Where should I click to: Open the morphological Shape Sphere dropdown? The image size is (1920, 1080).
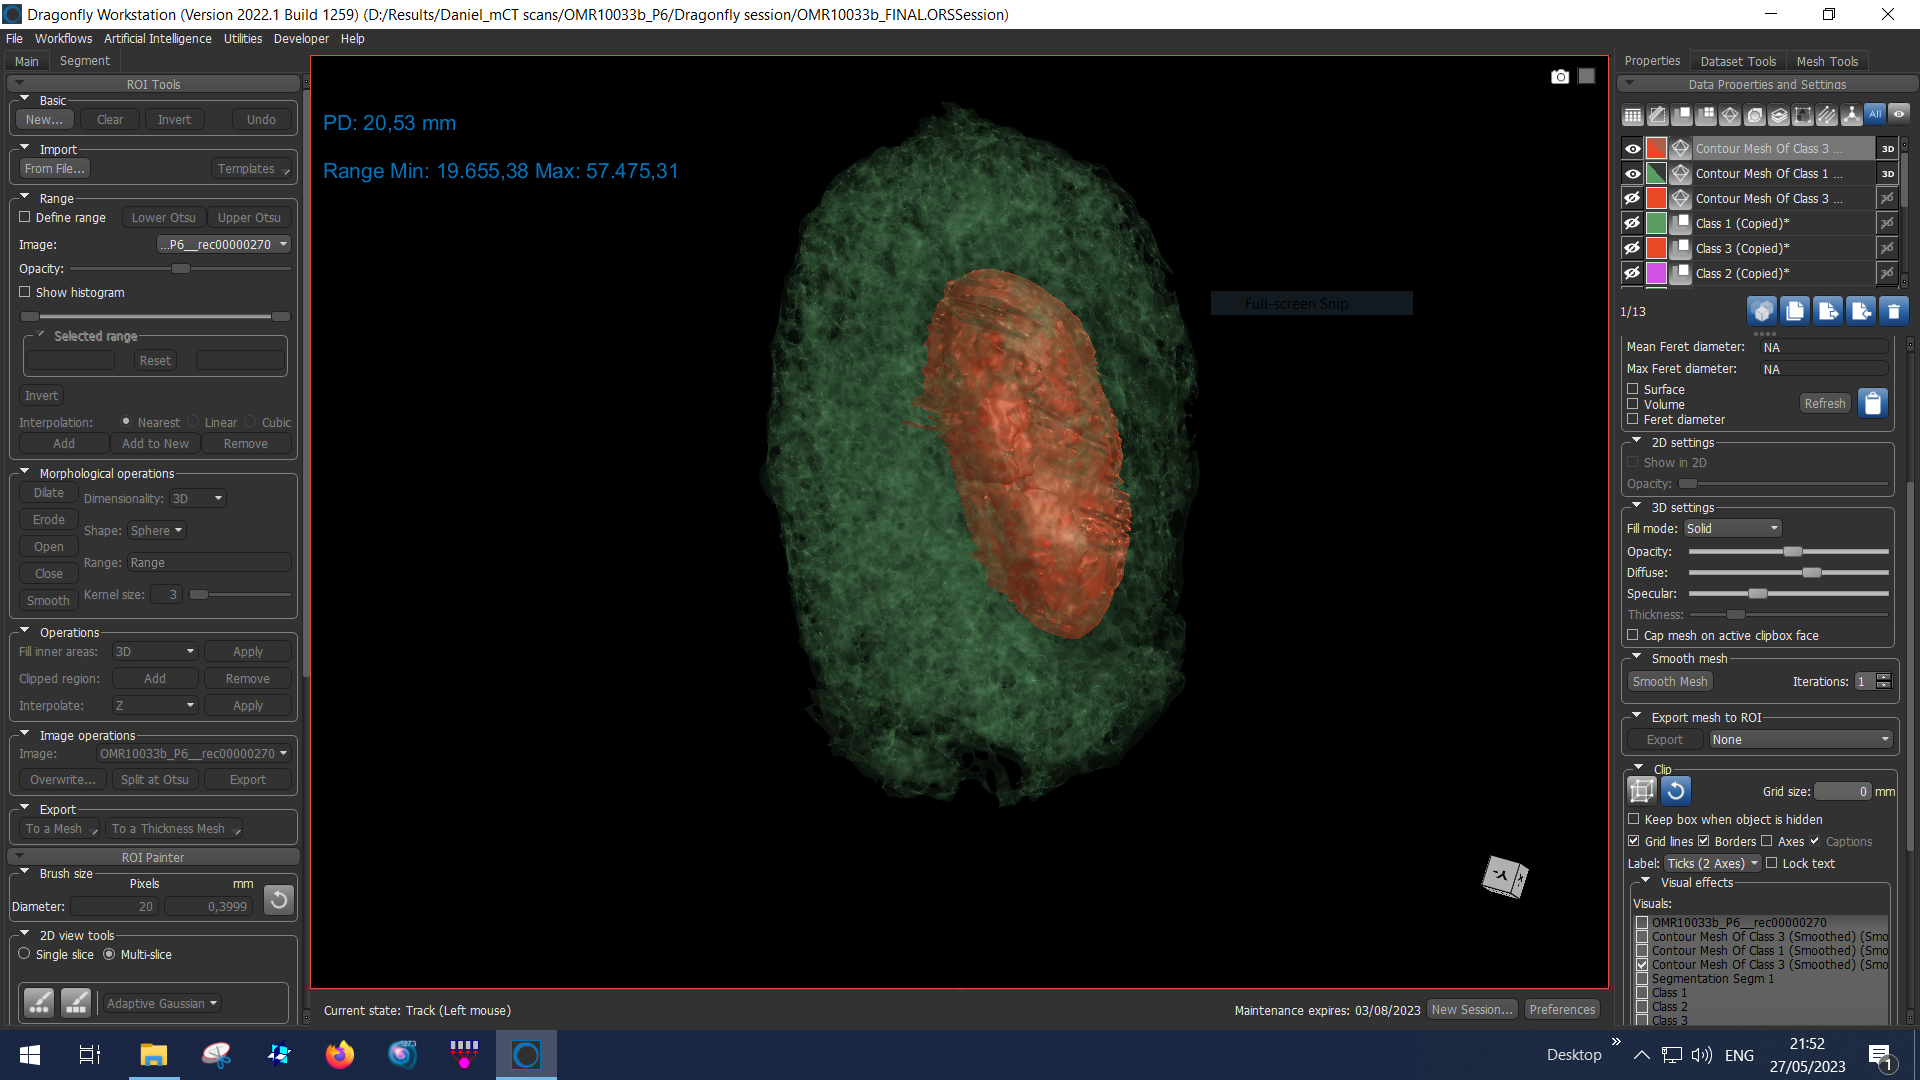click(x=157, y=531)
